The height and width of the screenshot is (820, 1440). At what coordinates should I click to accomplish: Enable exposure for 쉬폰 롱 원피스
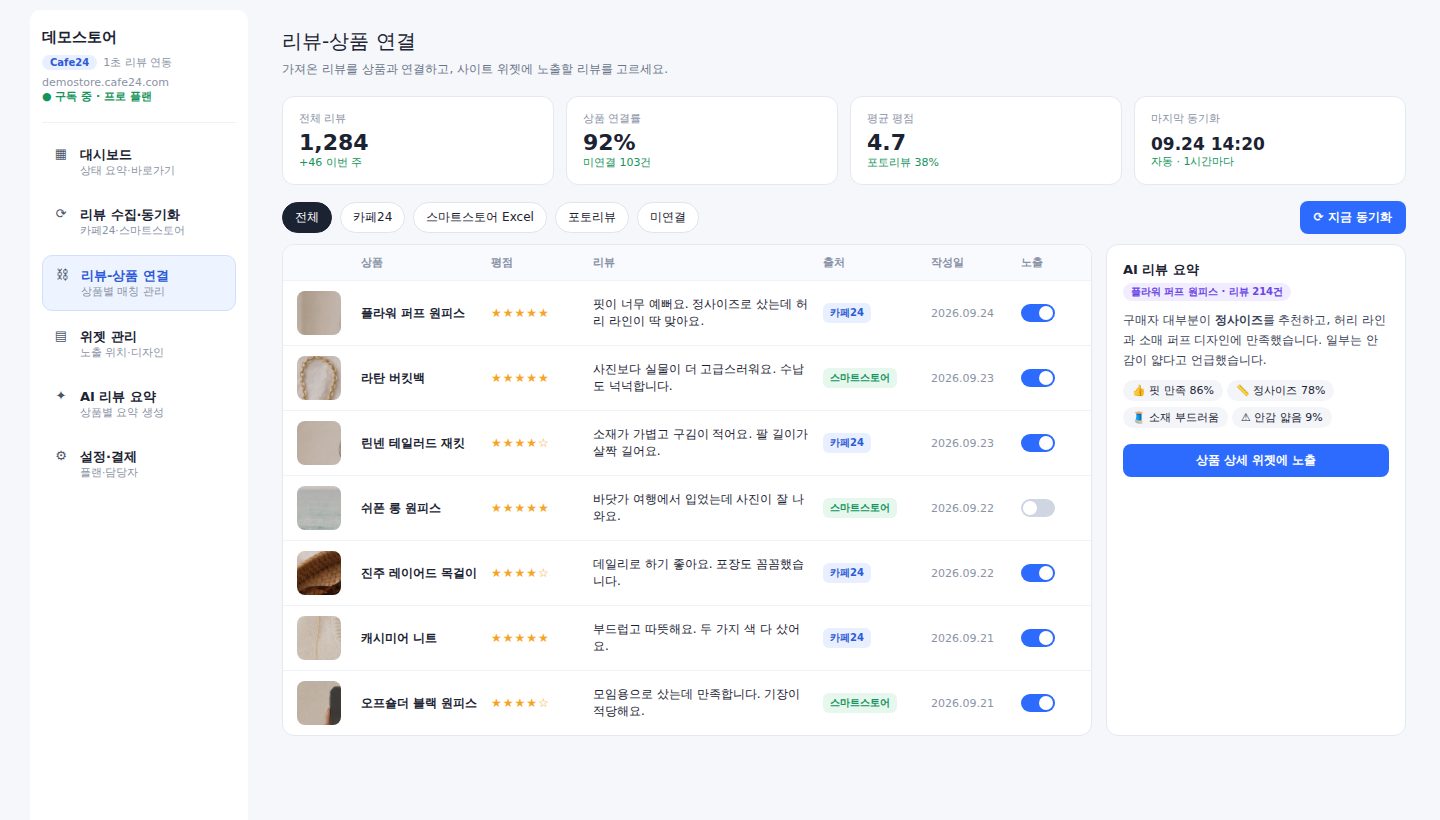1038,508
